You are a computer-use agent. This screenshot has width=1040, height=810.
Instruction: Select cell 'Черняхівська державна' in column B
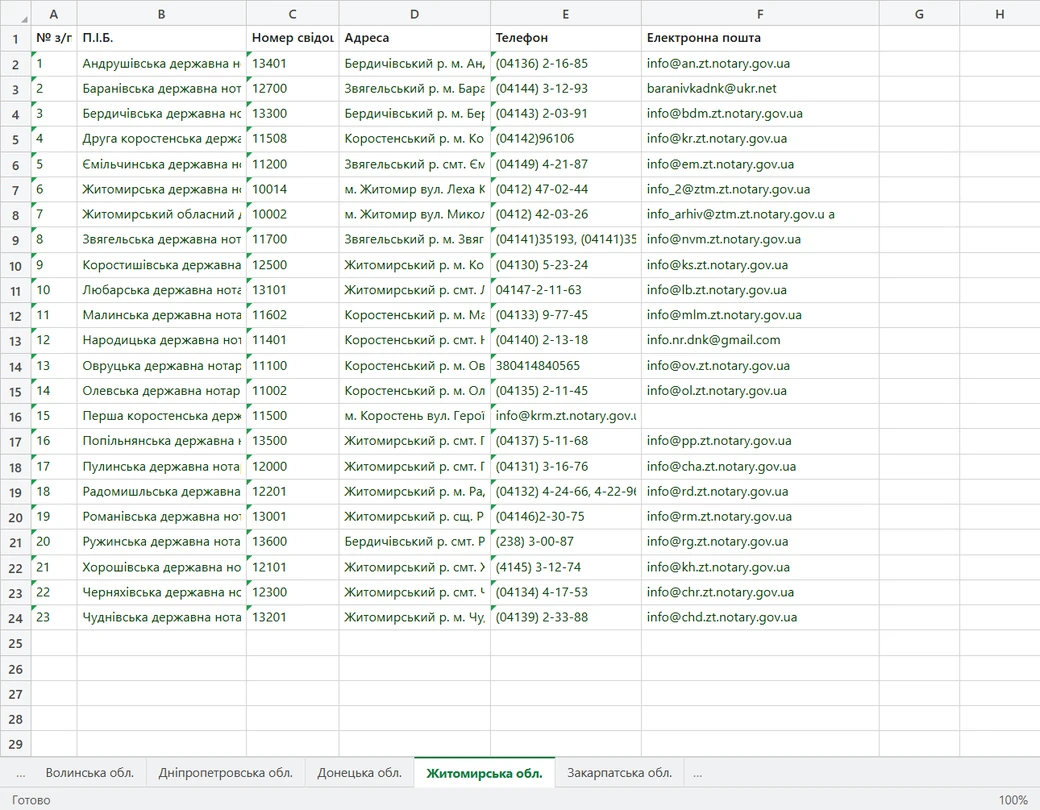(161, 592)
